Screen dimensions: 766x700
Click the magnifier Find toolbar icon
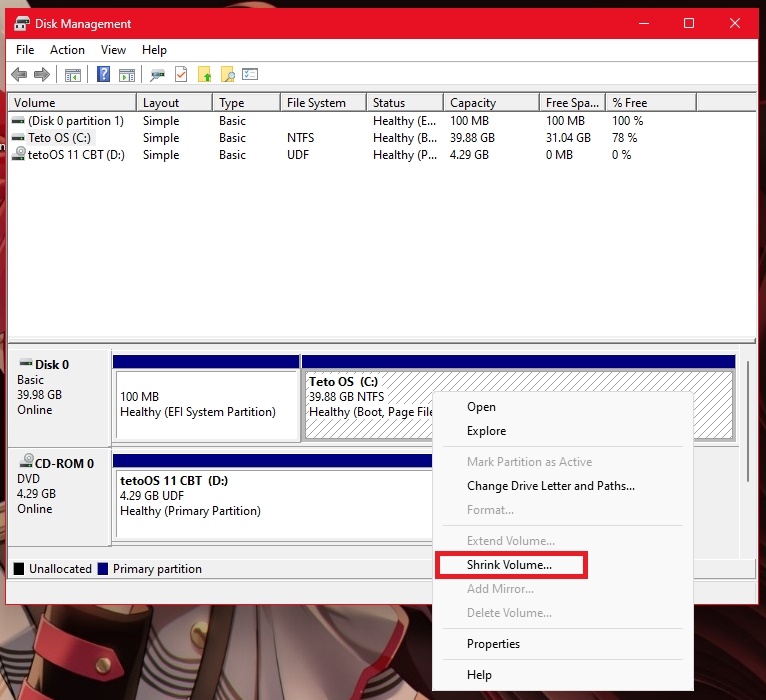[x=228, y=74]
